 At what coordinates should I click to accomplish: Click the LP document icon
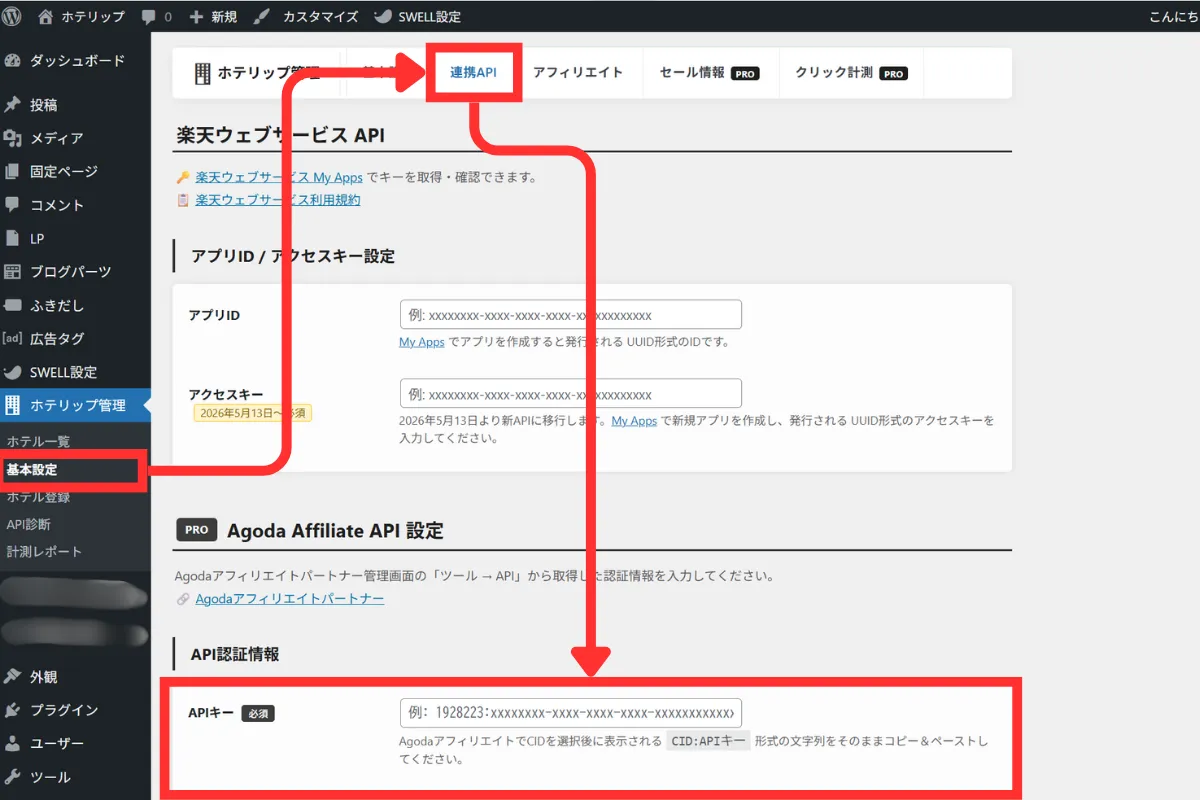click(x=13, y=238)
